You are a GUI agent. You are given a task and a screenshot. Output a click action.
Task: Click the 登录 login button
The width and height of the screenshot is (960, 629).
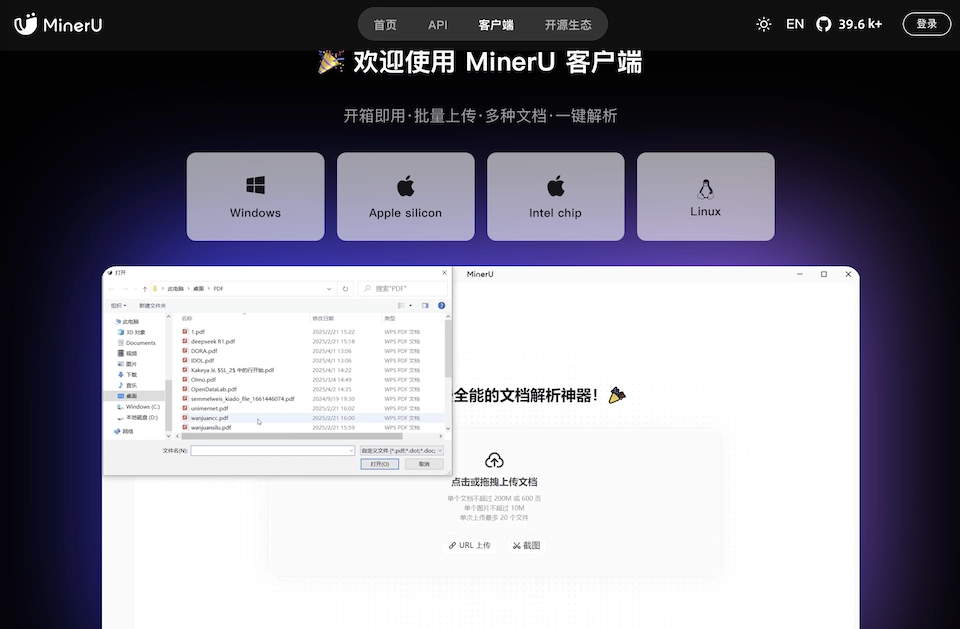tap(926, 24)
